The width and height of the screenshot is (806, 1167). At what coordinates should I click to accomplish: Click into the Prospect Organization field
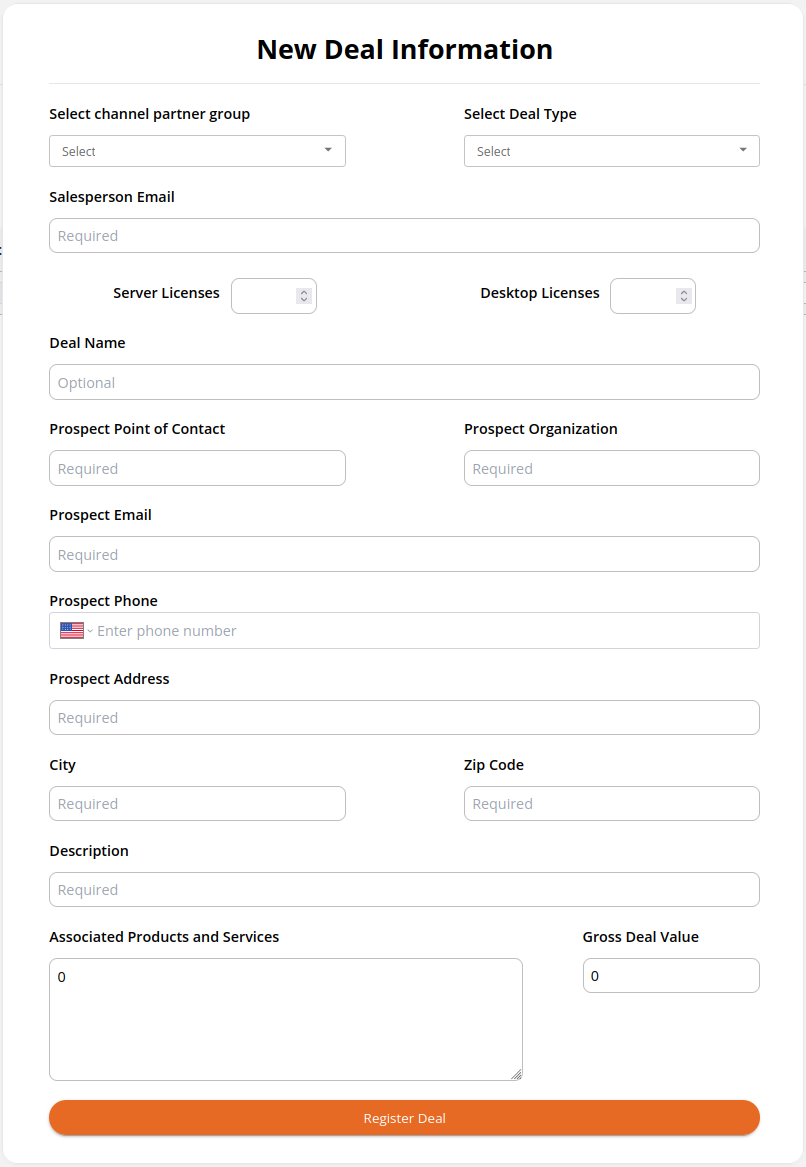pyautogui.click(x=612, y=468)
